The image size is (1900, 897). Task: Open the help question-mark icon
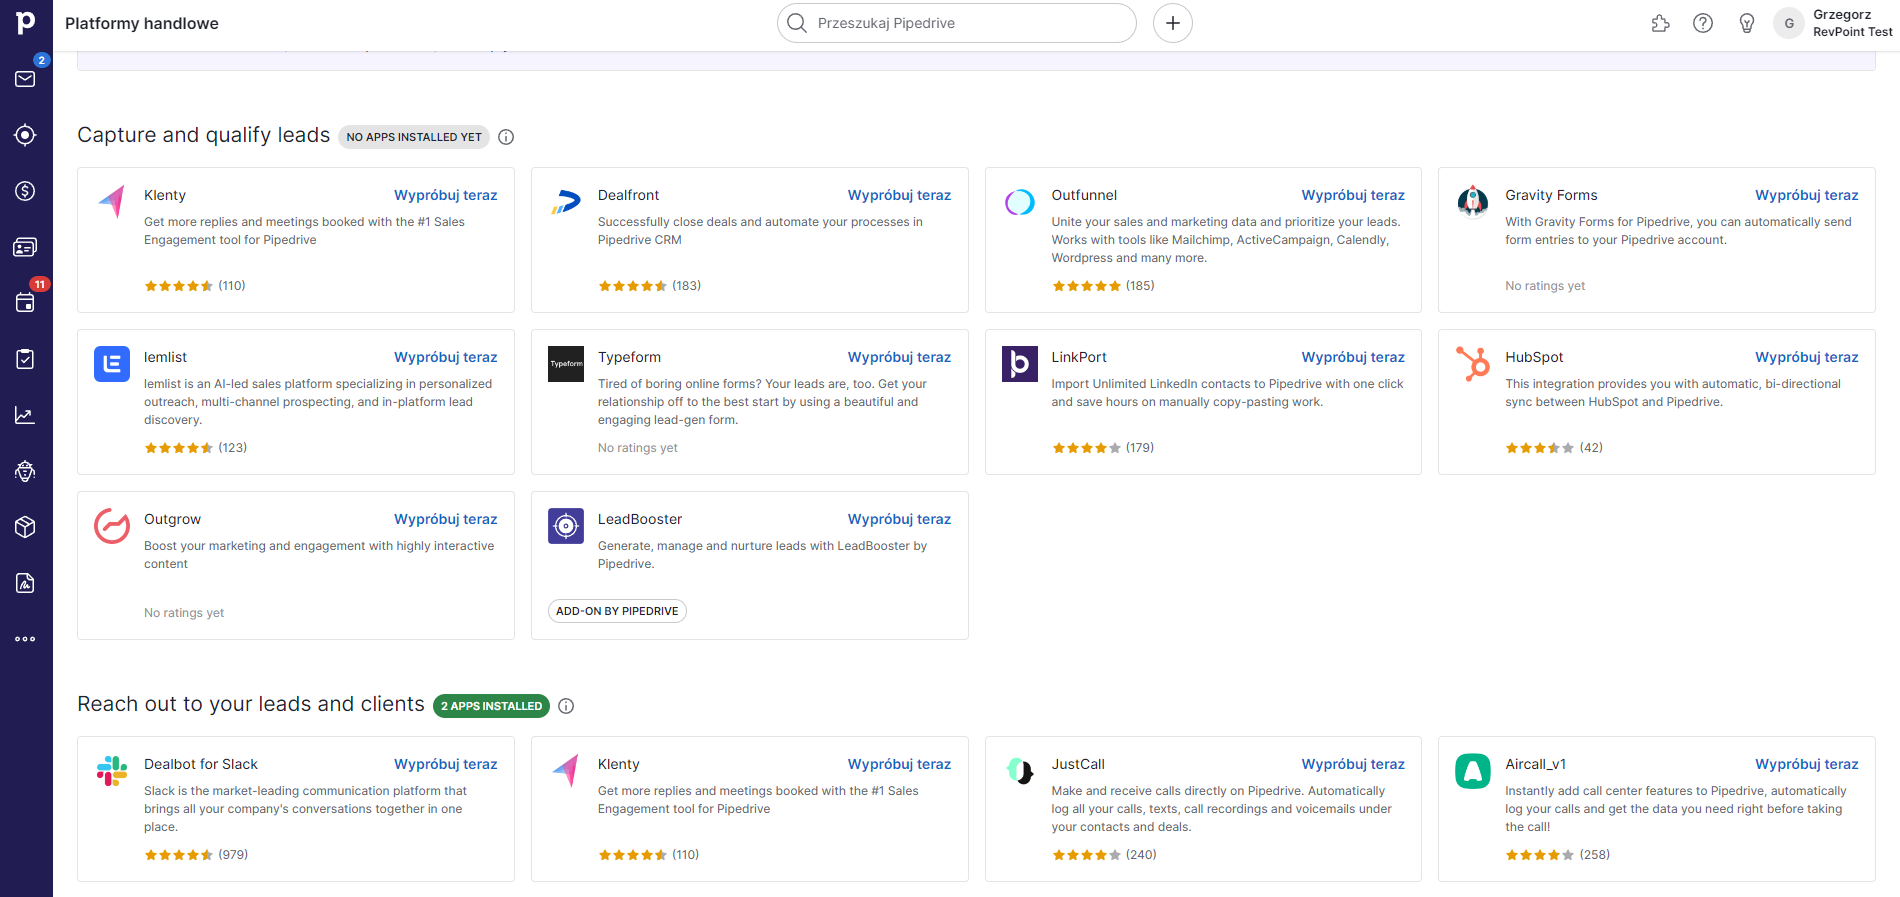coord(1703,23)
